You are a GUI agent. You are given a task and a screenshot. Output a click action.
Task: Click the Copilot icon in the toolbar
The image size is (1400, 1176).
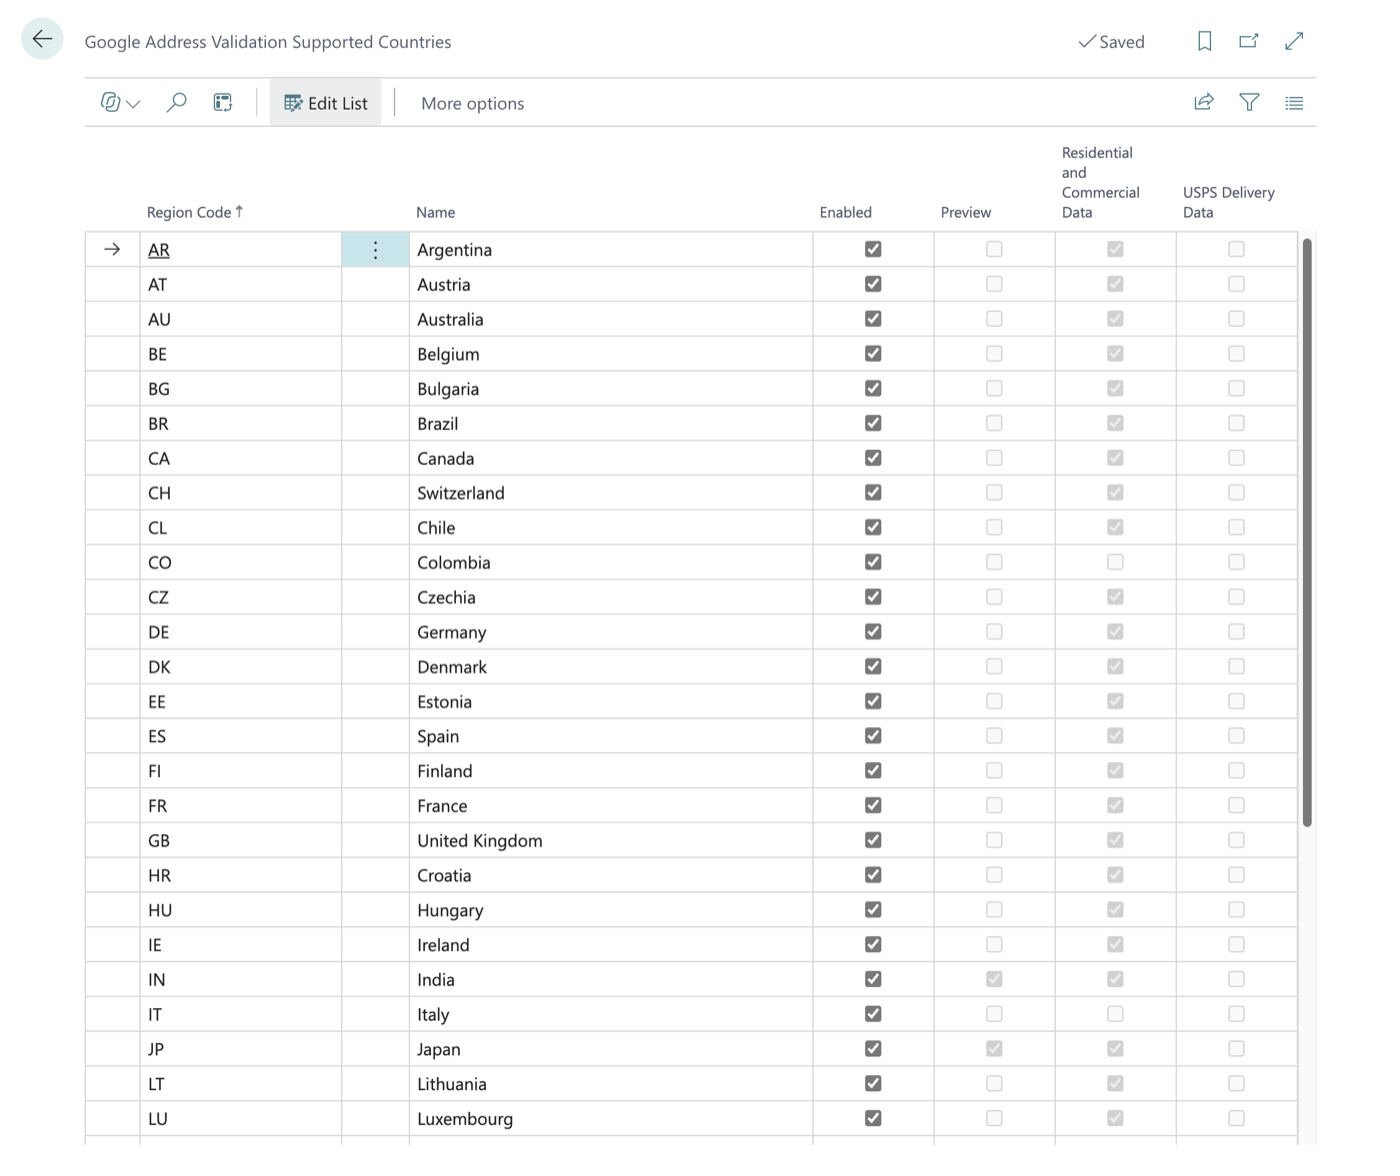tap(111, 102)
